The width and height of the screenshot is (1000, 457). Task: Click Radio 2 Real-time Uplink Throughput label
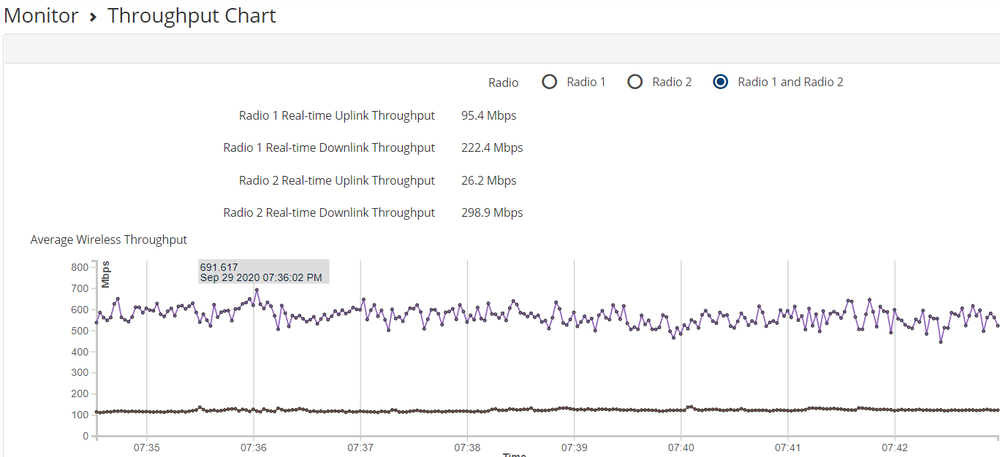pyautogui.click(x=337, y=180)
